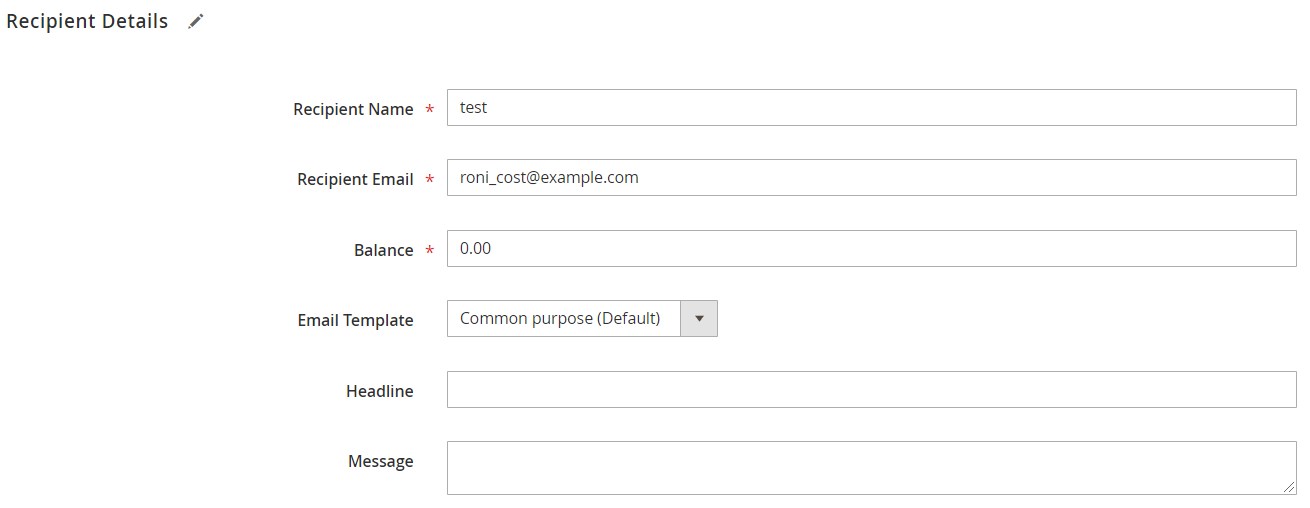Click the Common purpose (Default) selection text
Image resolution: width=1310 pixels, height=508 pixels.
[560, 319]
